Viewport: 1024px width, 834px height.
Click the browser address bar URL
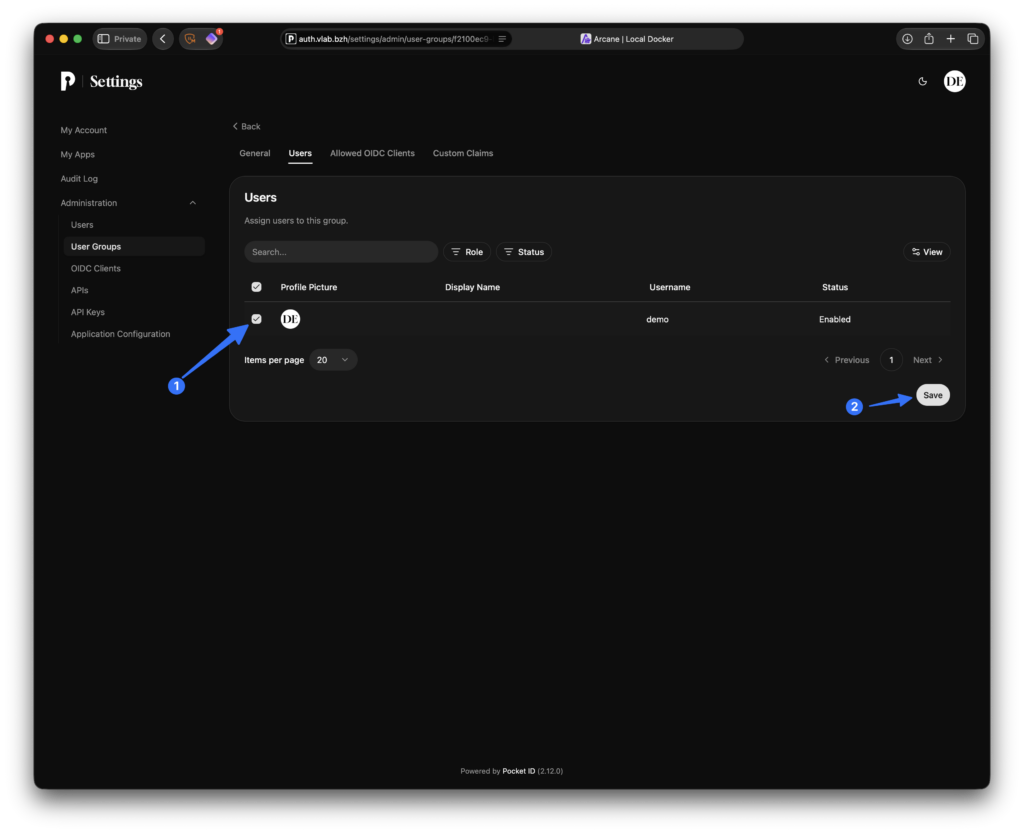coord(394,39)
